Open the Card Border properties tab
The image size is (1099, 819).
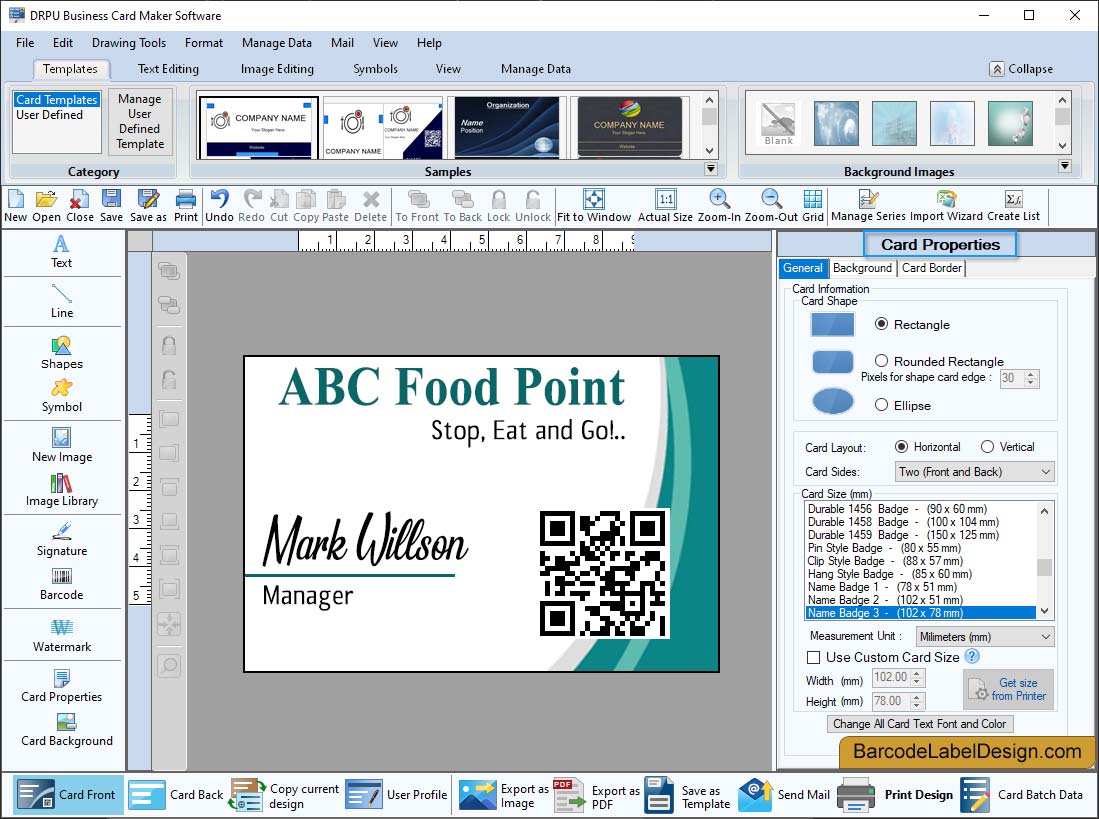coord(931,268)
